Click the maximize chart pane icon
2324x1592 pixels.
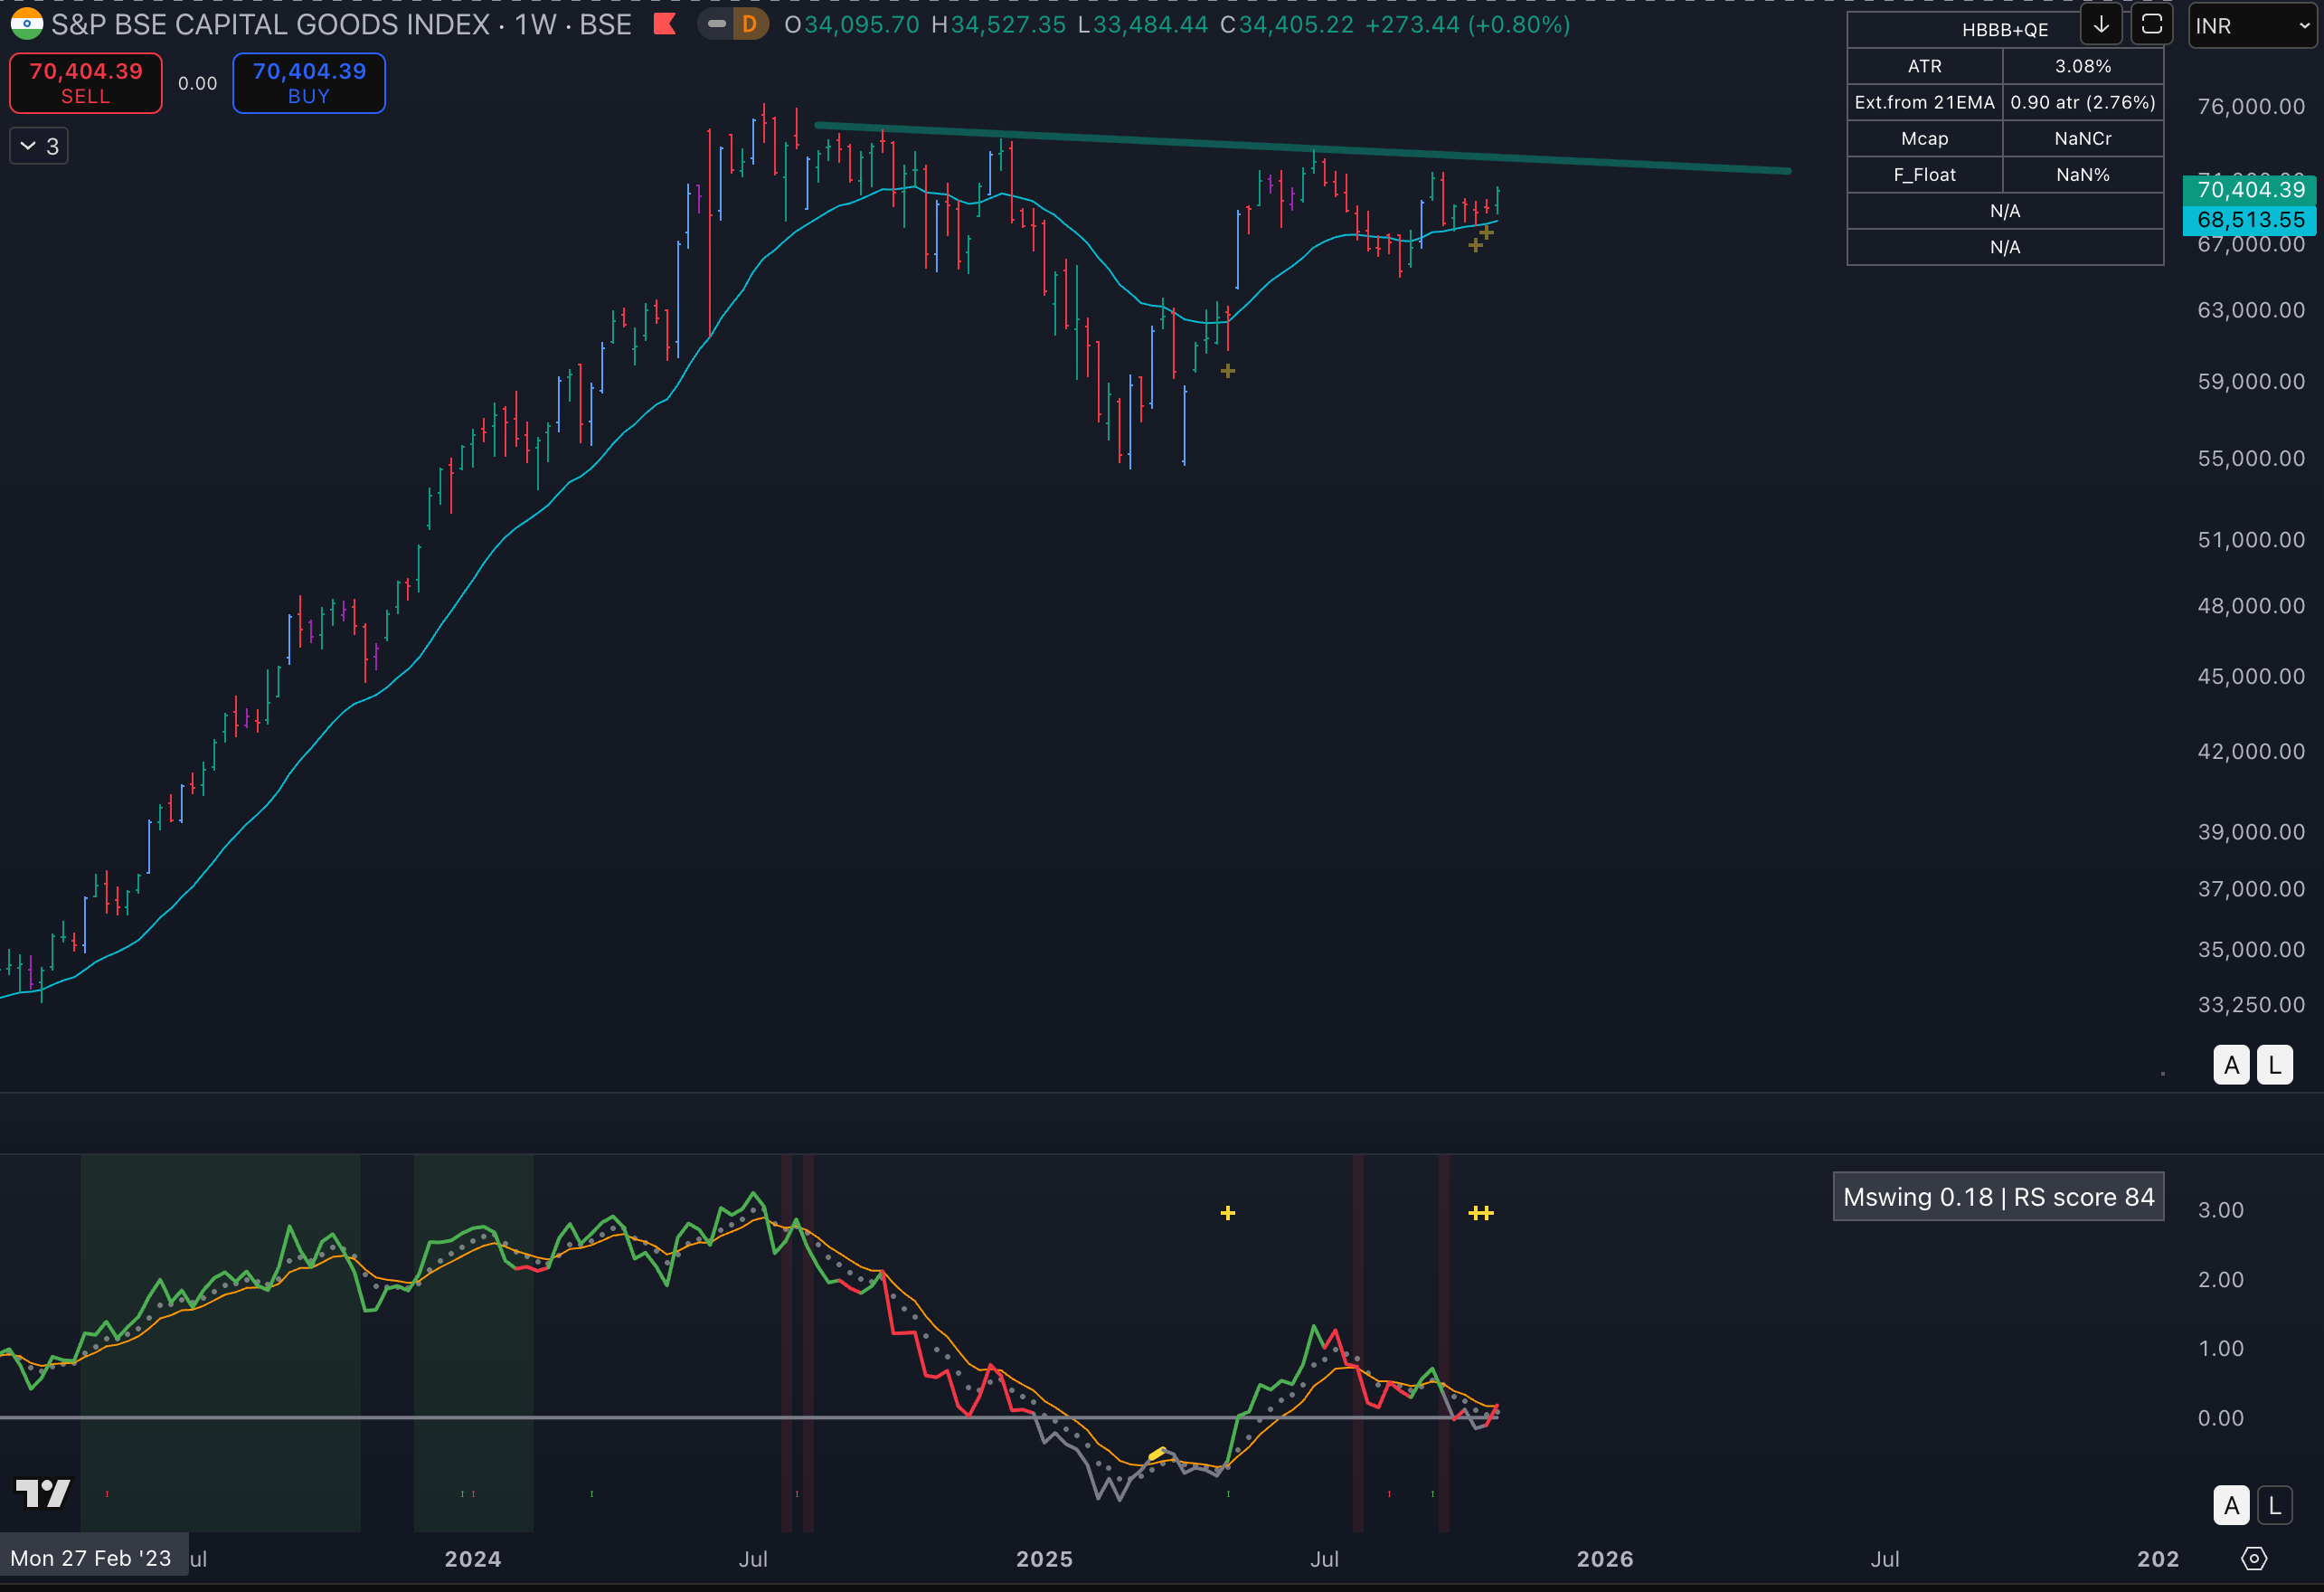[x=2151, y=25]
